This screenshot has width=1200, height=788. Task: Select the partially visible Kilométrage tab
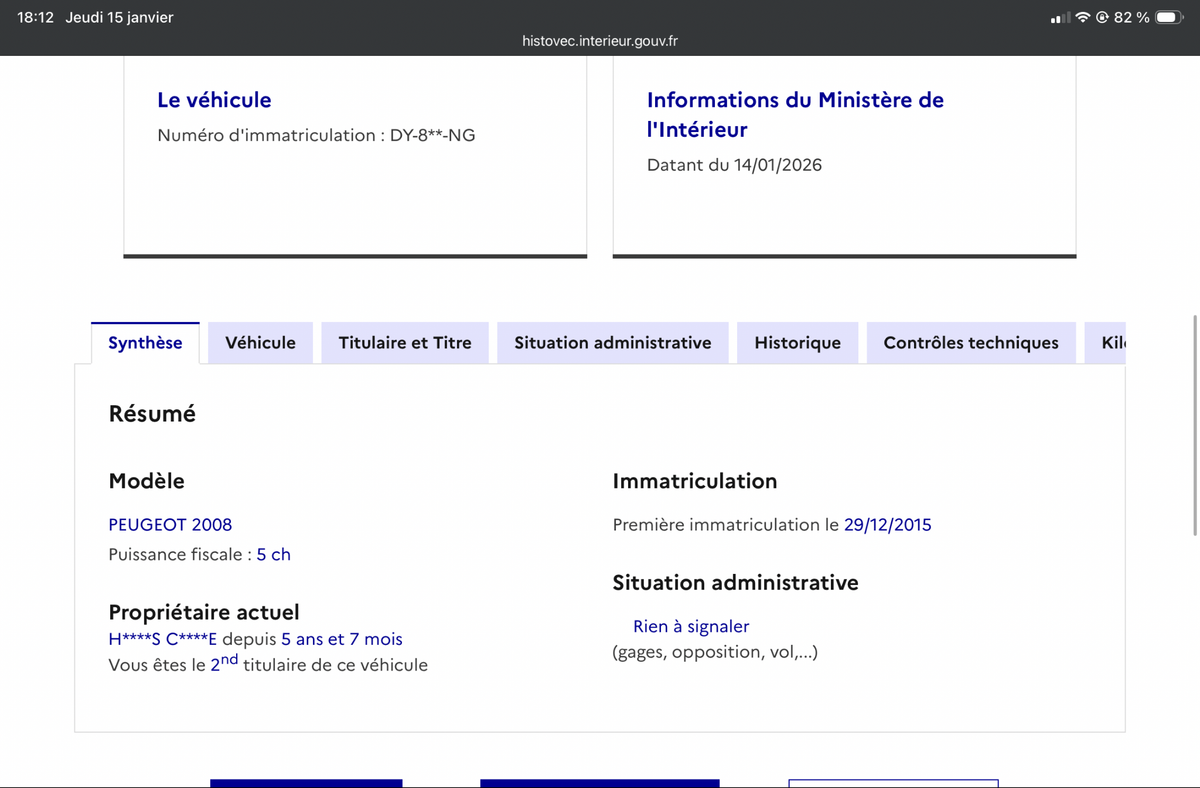click(x=1112, y=343)
